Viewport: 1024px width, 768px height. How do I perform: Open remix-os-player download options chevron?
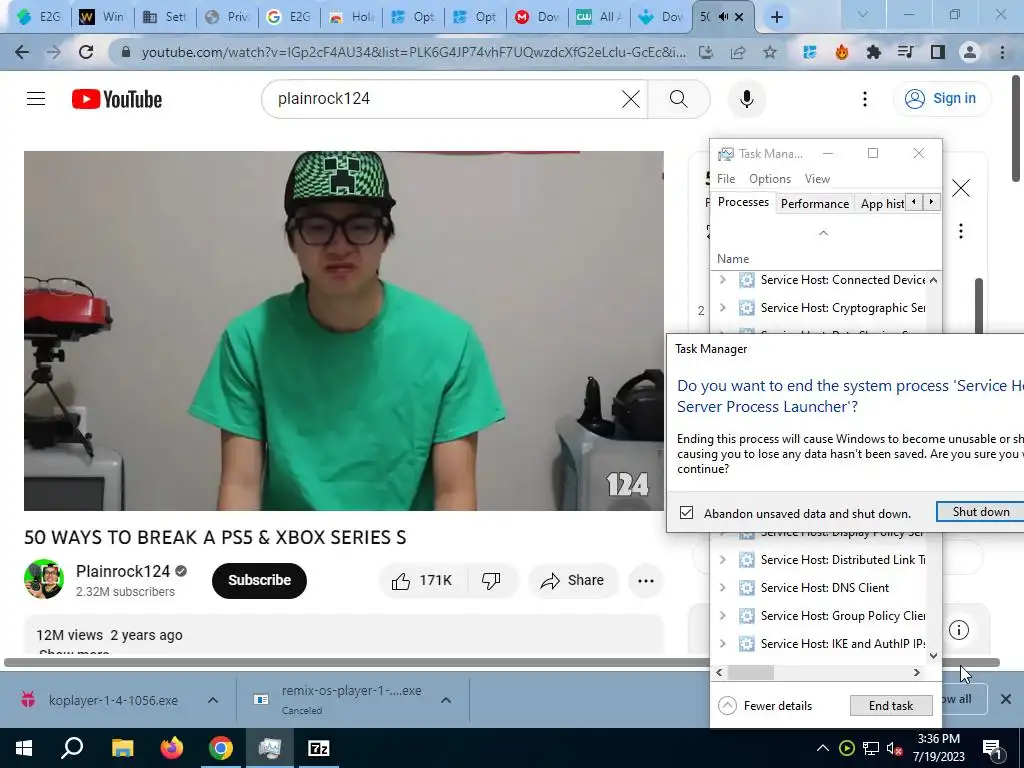click(x=446, y=700)
